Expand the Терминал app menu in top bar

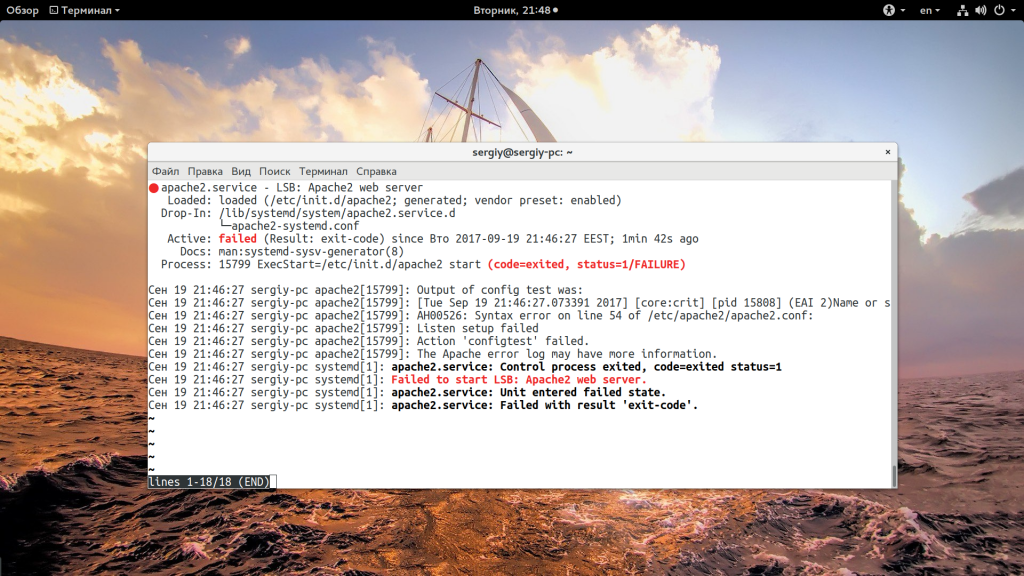tap(91, 10)
